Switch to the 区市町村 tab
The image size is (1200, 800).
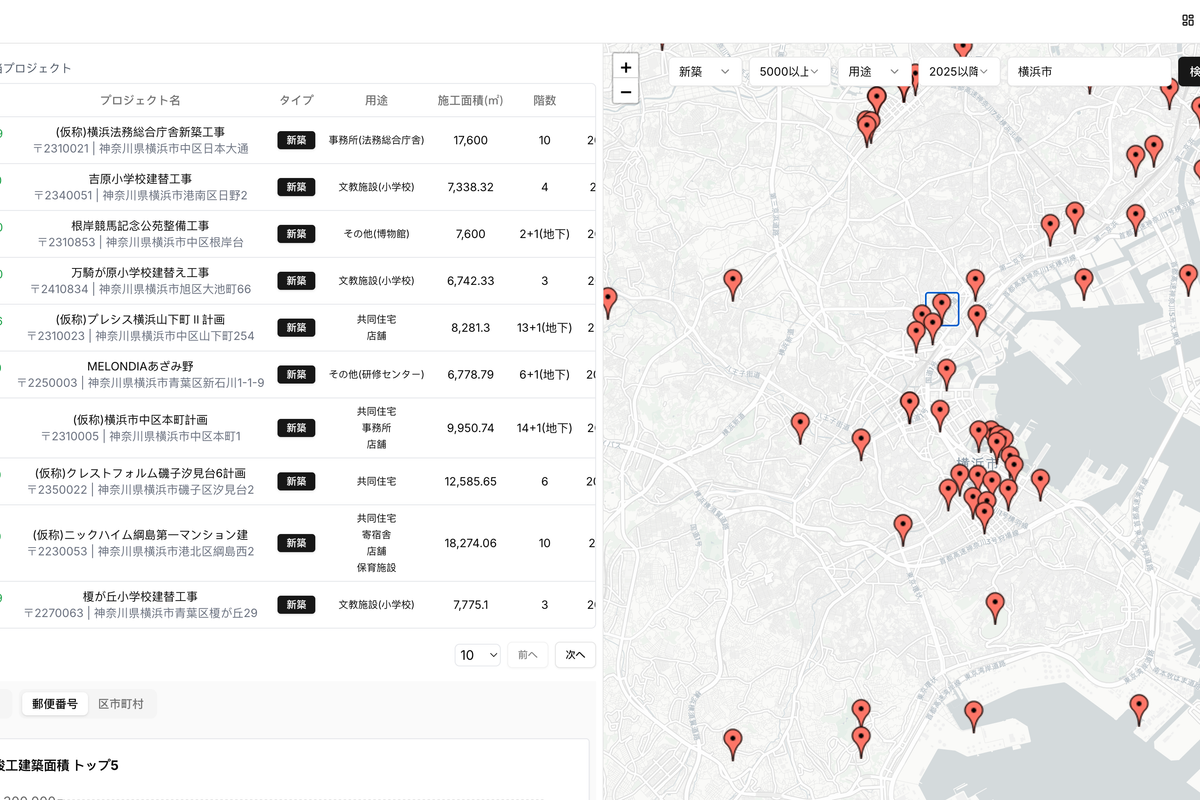121,704
